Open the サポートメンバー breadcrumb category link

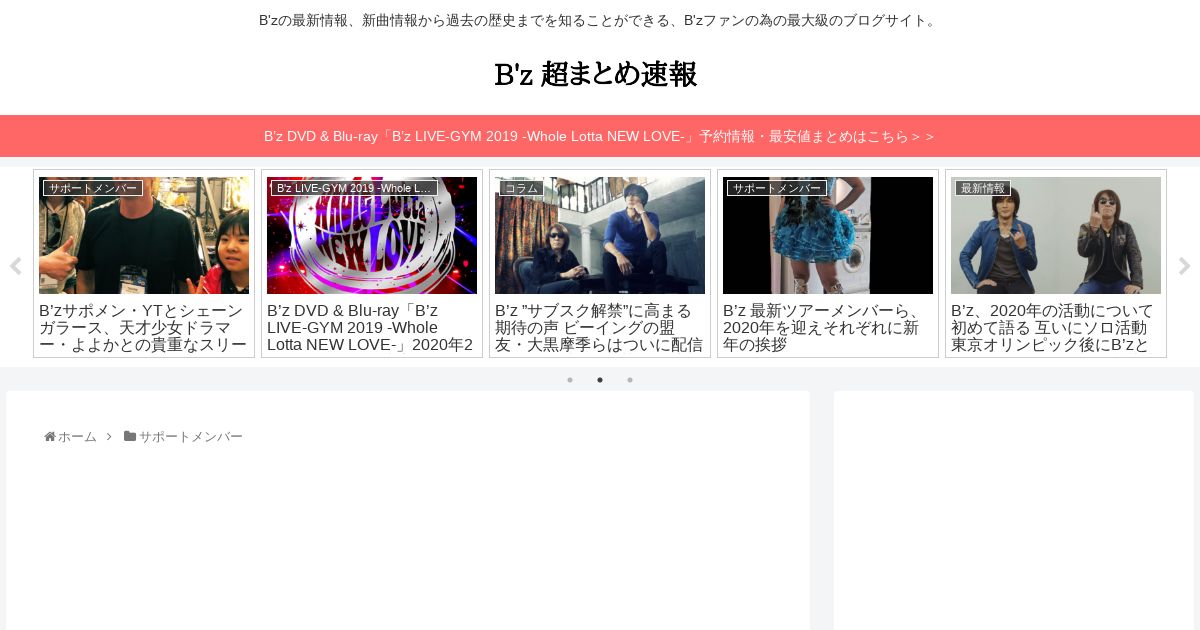click(191, 437)
